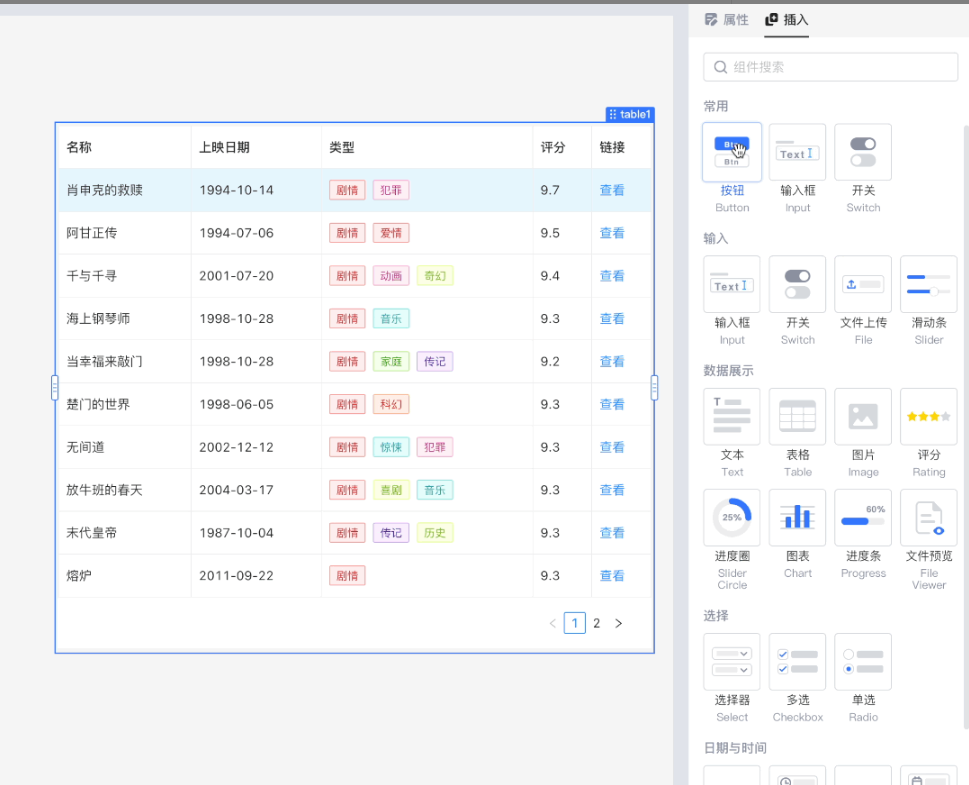Pick the Switch component in 输入 section
969x785 pixels.
(797, 284)
